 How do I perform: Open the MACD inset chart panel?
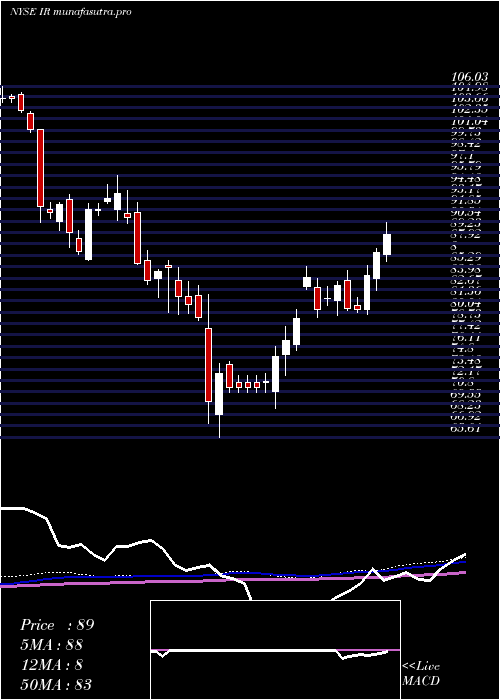[275, 650]
